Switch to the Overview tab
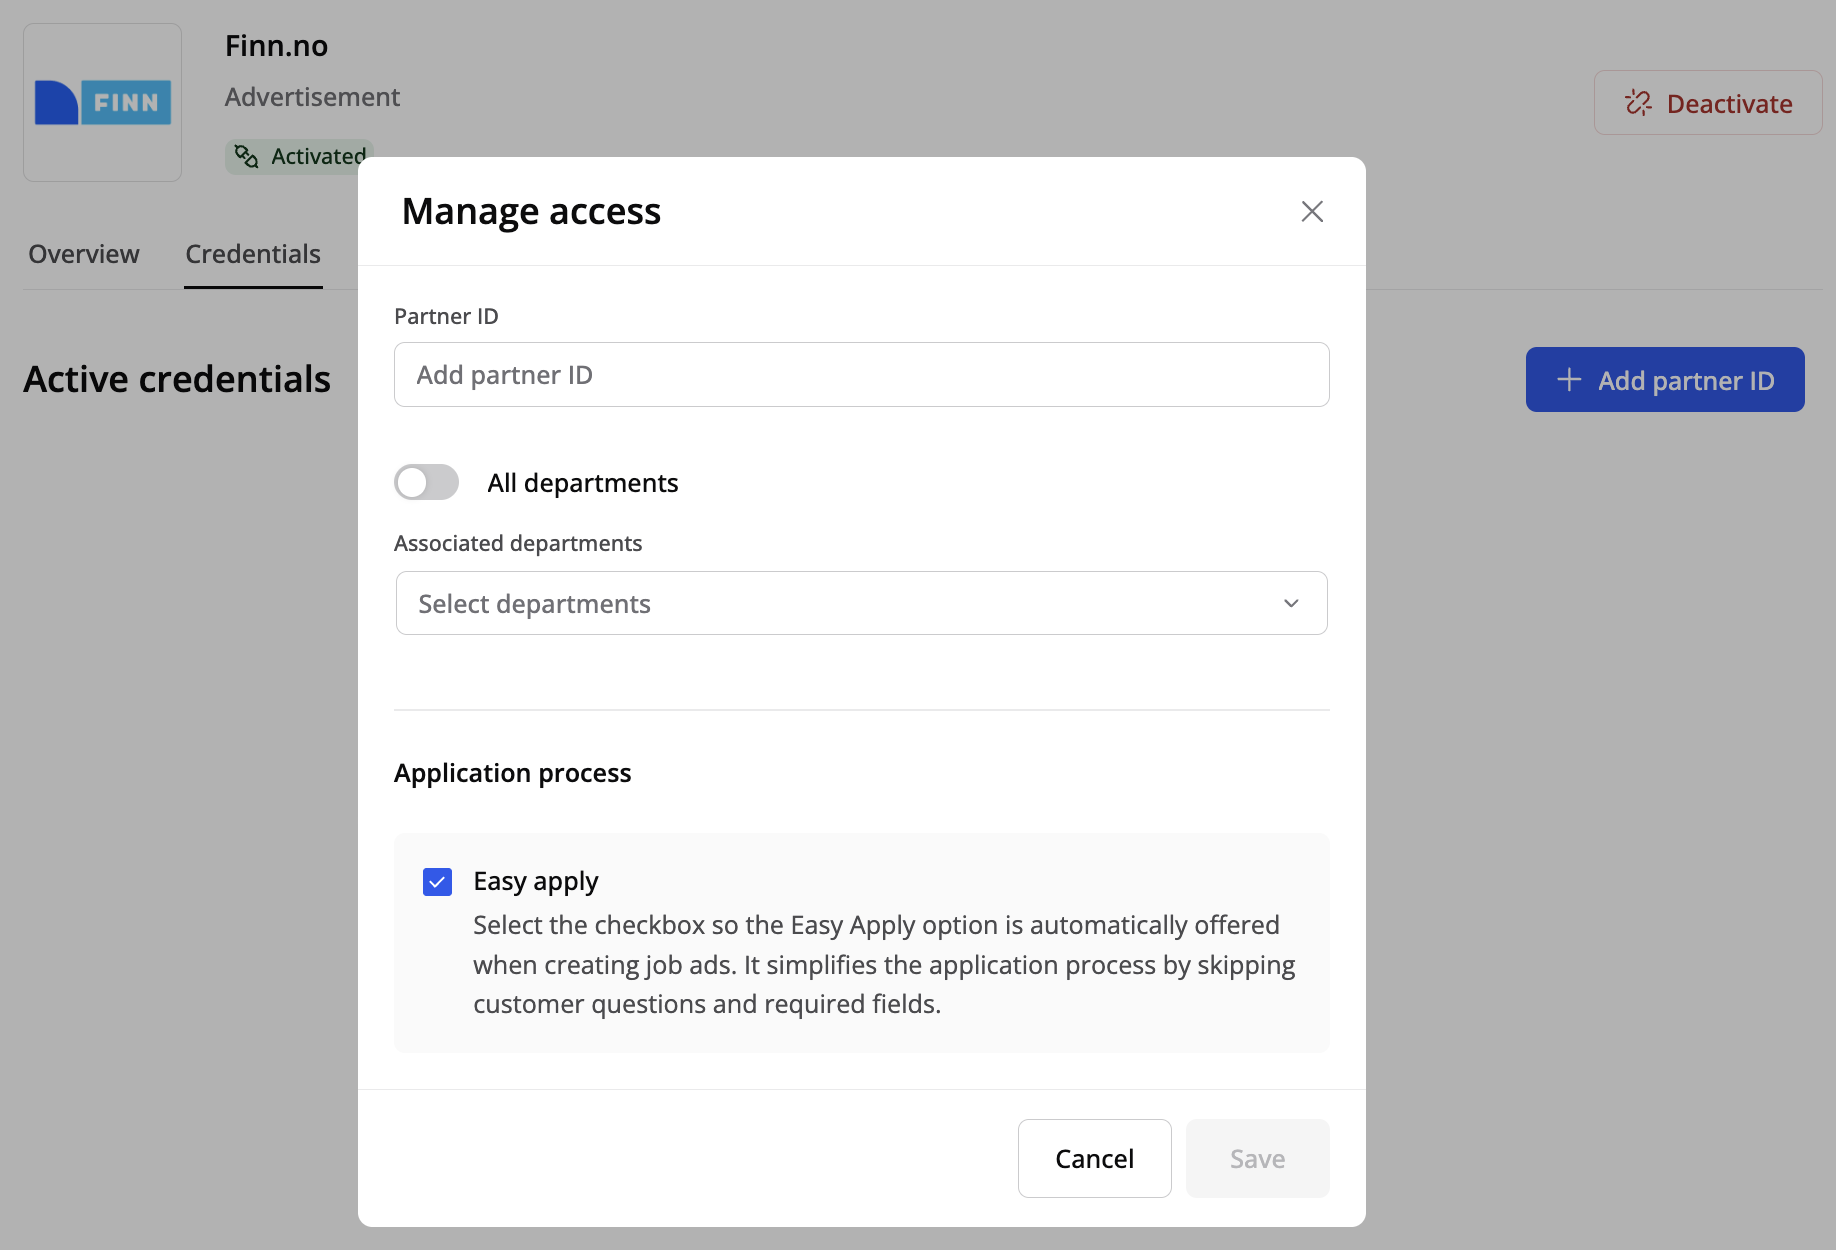The height and width of the screenshot is (1250, 1836). [84, 254]
